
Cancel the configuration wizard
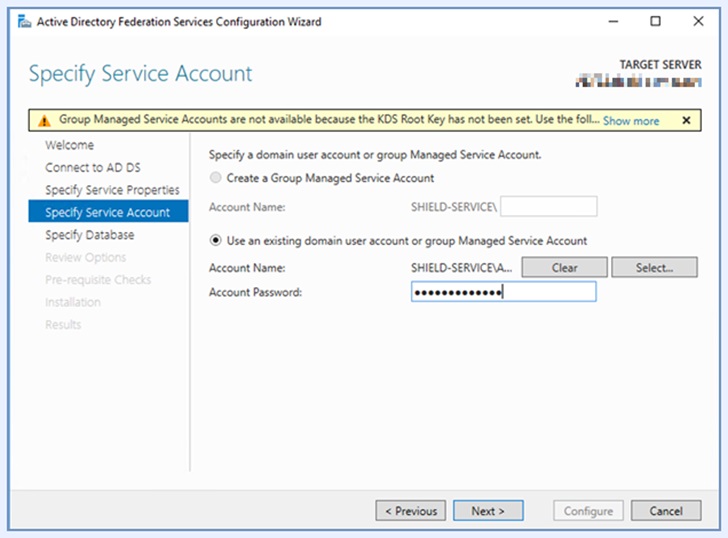665,511
